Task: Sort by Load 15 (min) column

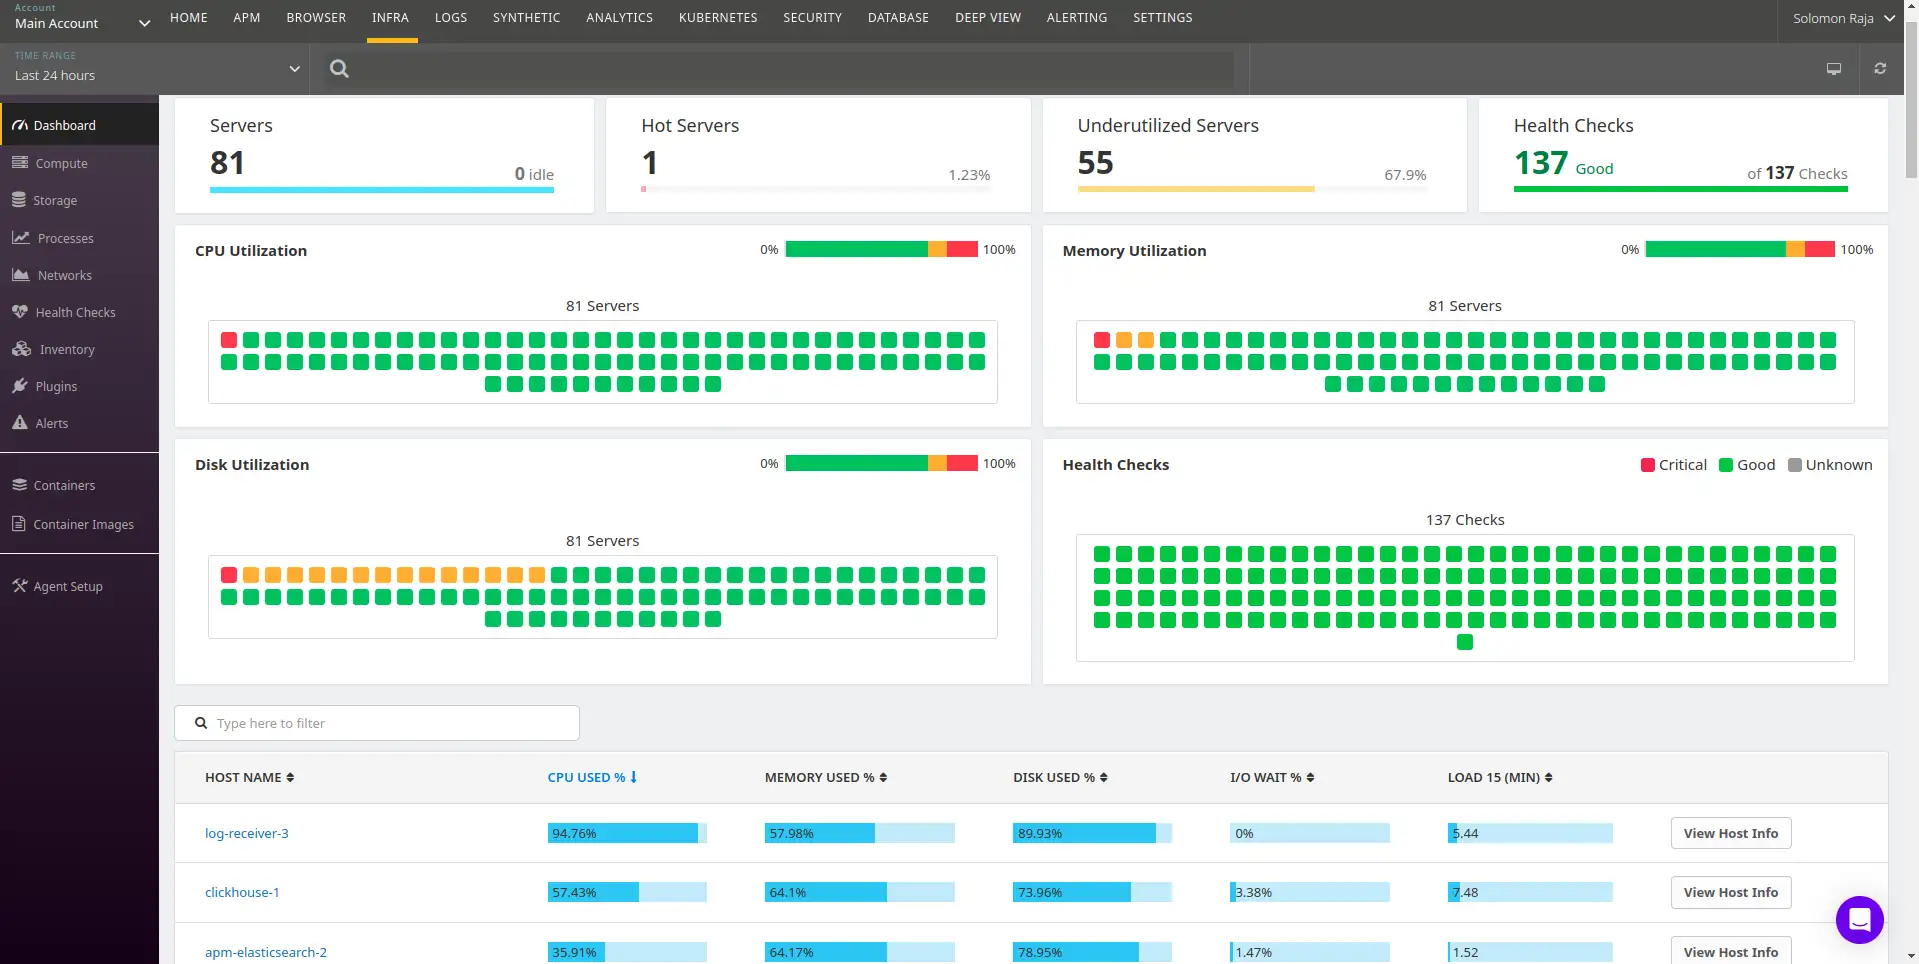Action: pyautogui.click(x=1500, y=777)
